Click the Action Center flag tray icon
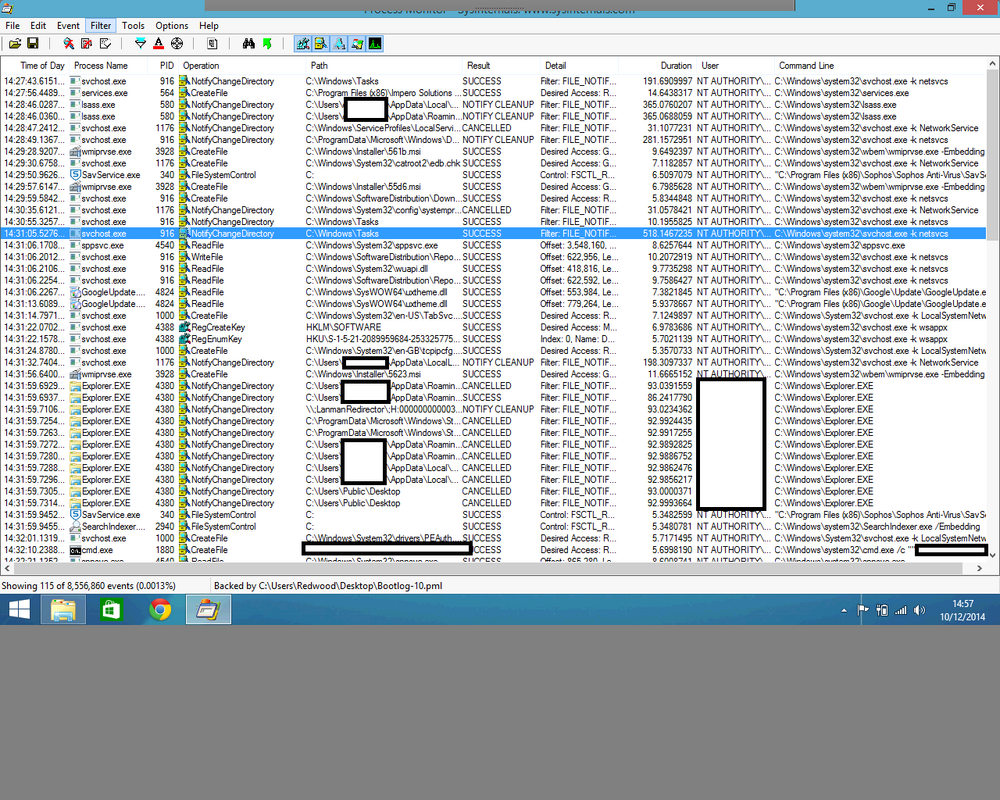The width and height of the screenshot is (1000, 800). point(863,611)
